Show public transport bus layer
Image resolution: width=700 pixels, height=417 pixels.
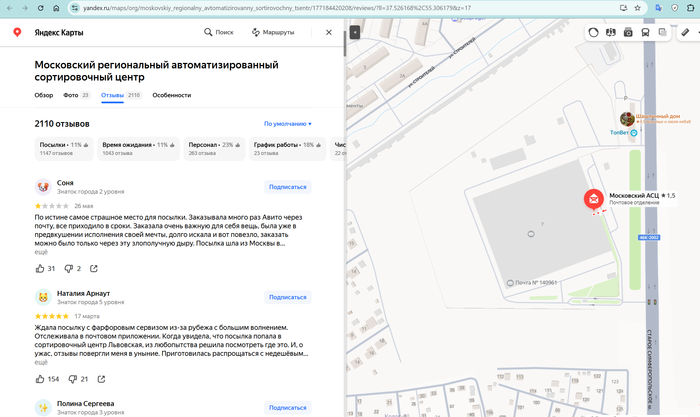tap(646, 32)
